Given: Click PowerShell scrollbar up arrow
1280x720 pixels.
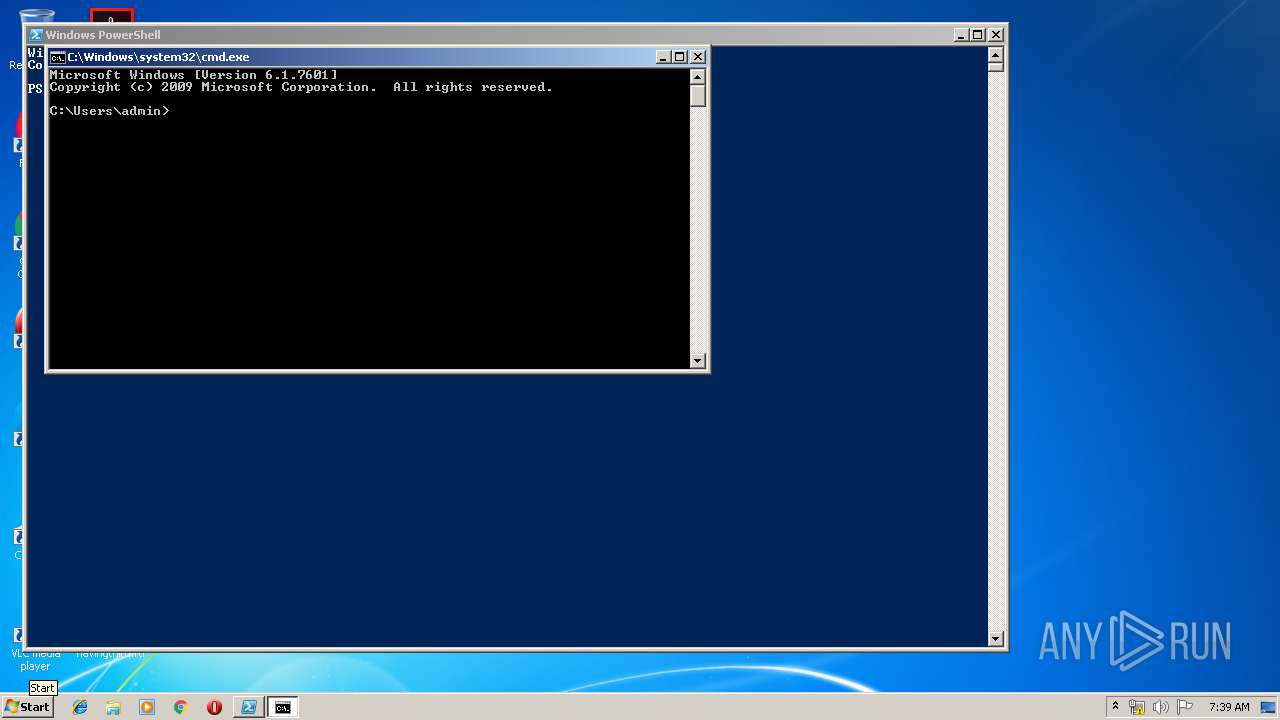Looking at the screenshot, I should [995, 54].
